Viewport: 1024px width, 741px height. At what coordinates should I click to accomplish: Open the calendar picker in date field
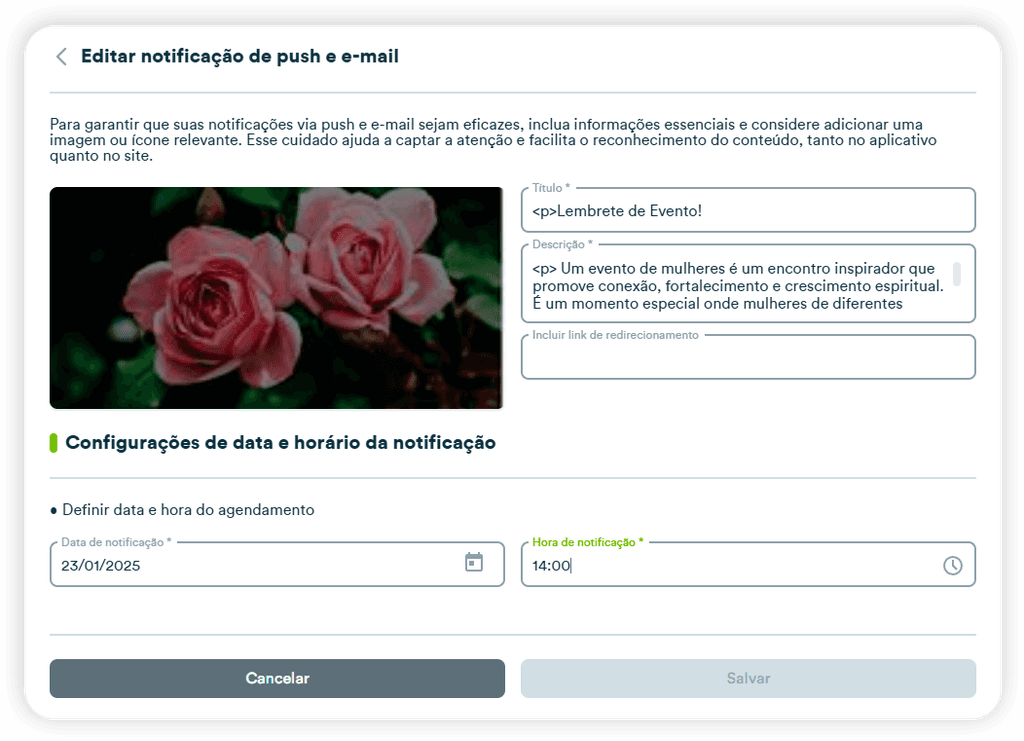pyautogui.click(x=473, y=562)
